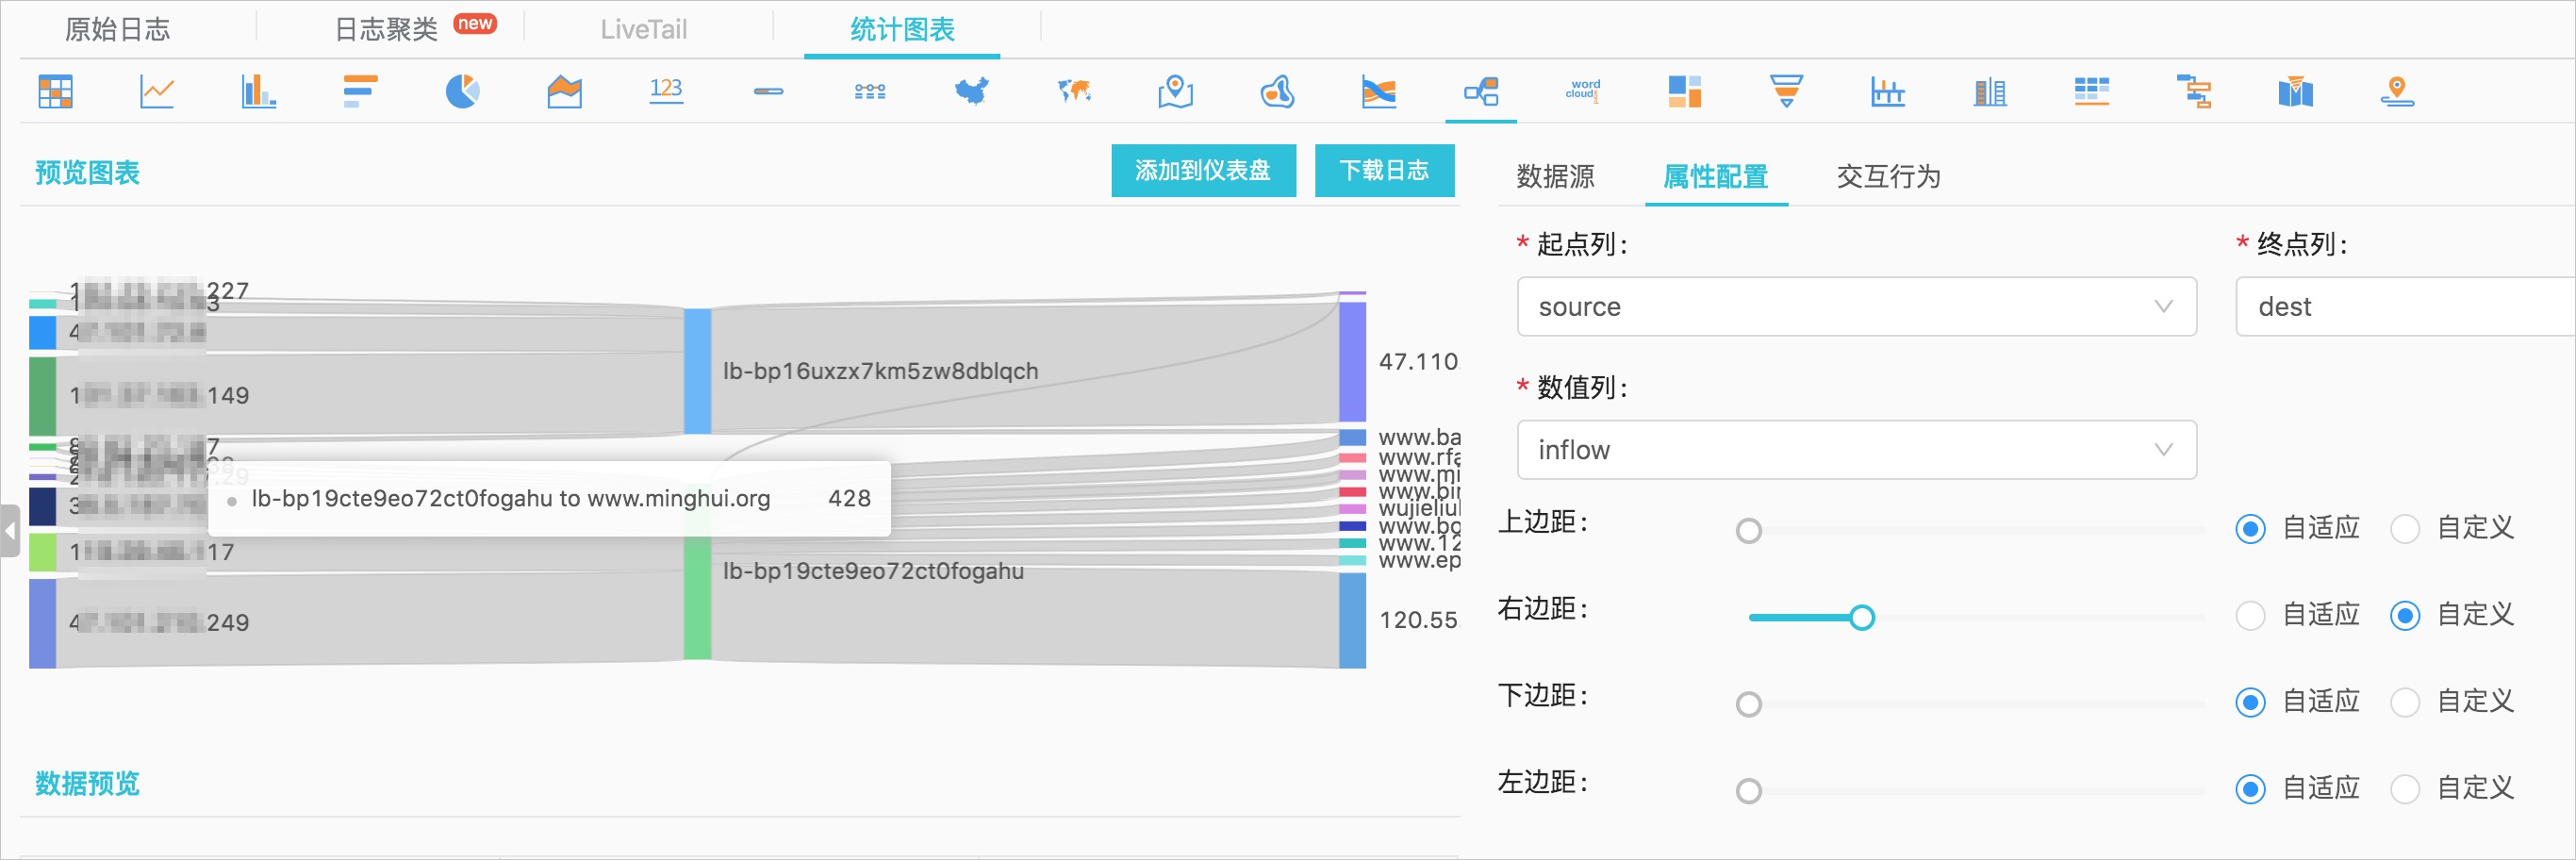Switch to the 原始日志 tab

click(117, 30)
